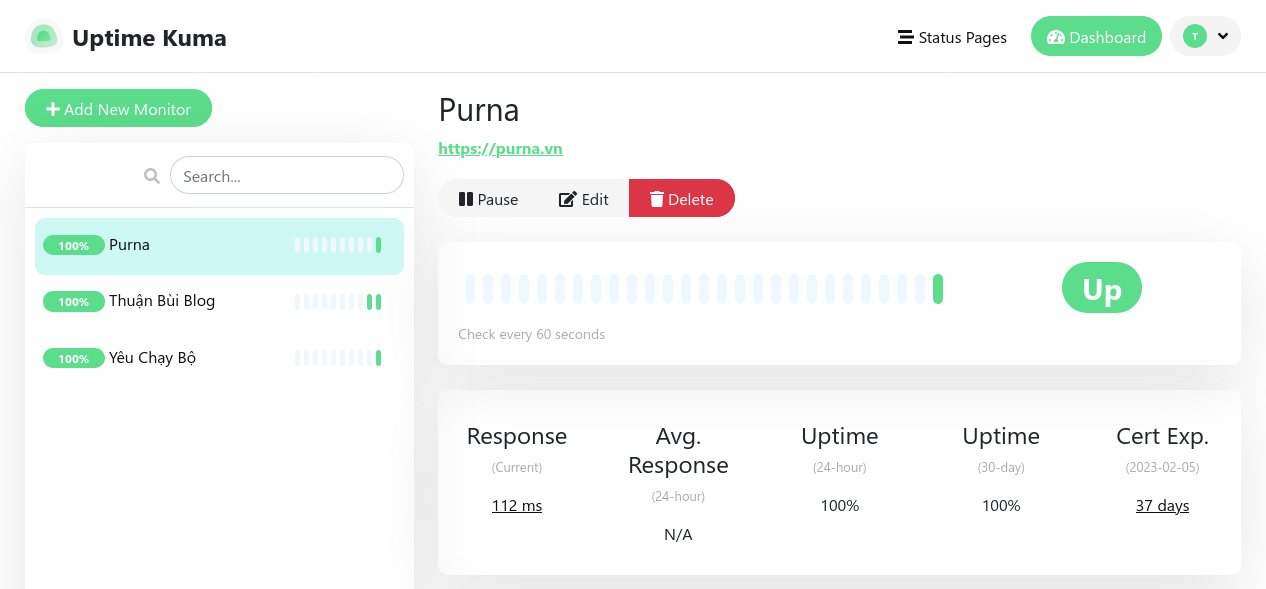Screen dimensions: 1266x589
Task: Click the Dashboard gauge icon
Action: click(1056, 38)
